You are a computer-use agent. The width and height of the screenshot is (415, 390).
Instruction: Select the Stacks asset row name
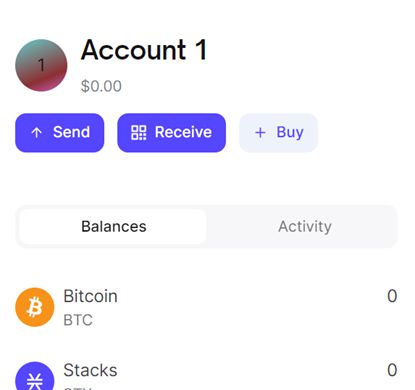pyautogui.click(x=90, y=370)
